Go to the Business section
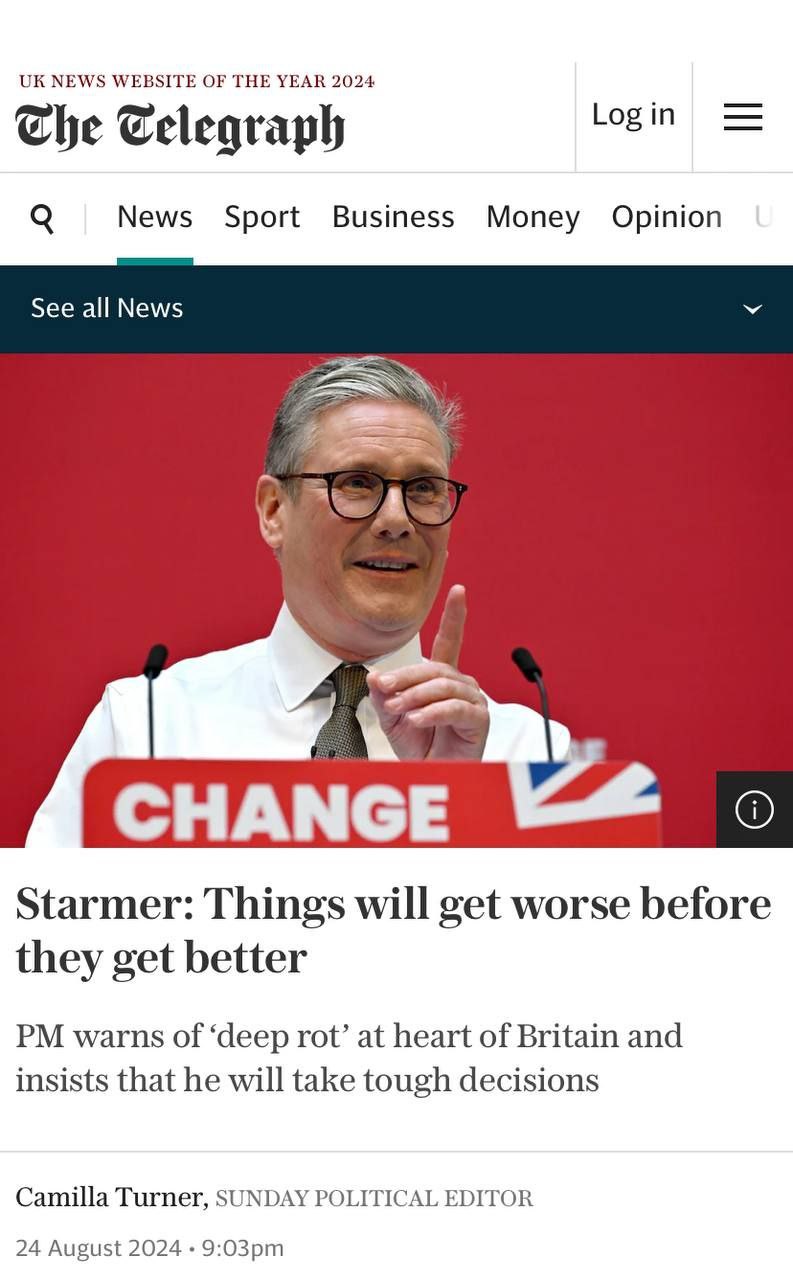This screenshot has width=793, height=1280. click(x=393, y=217)
